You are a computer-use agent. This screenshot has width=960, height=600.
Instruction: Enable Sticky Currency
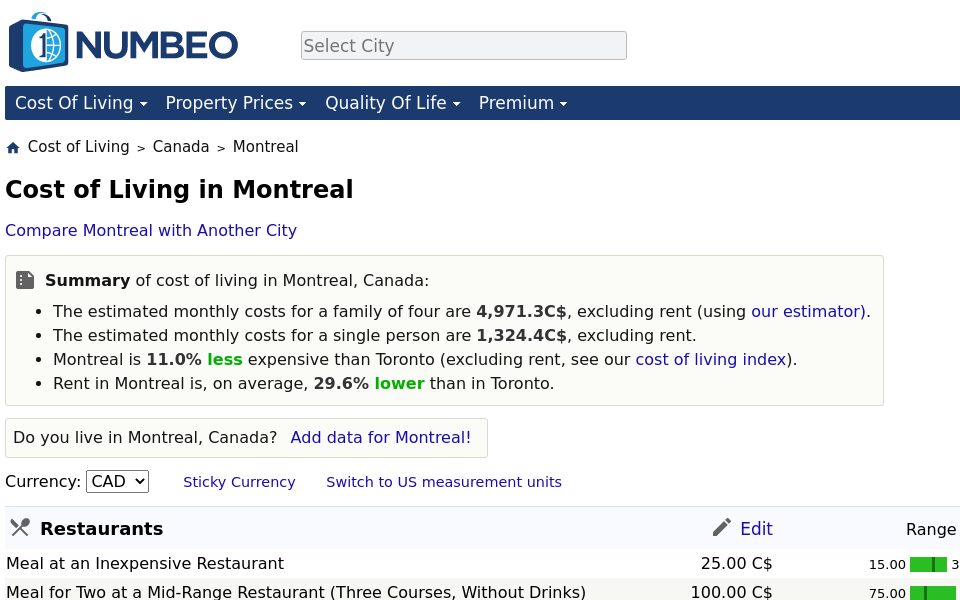pyautogui.click(x=239, y=482)
